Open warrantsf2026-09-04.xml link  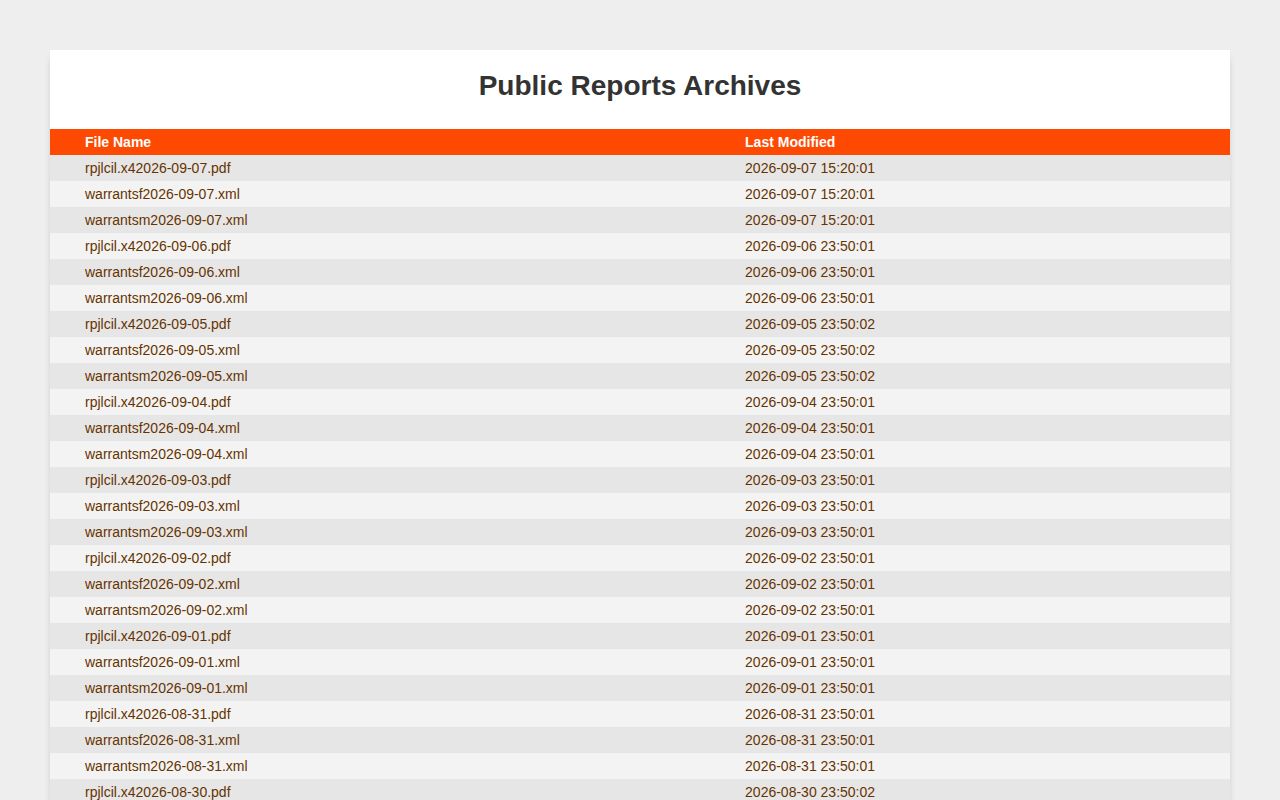coord(162,428)
